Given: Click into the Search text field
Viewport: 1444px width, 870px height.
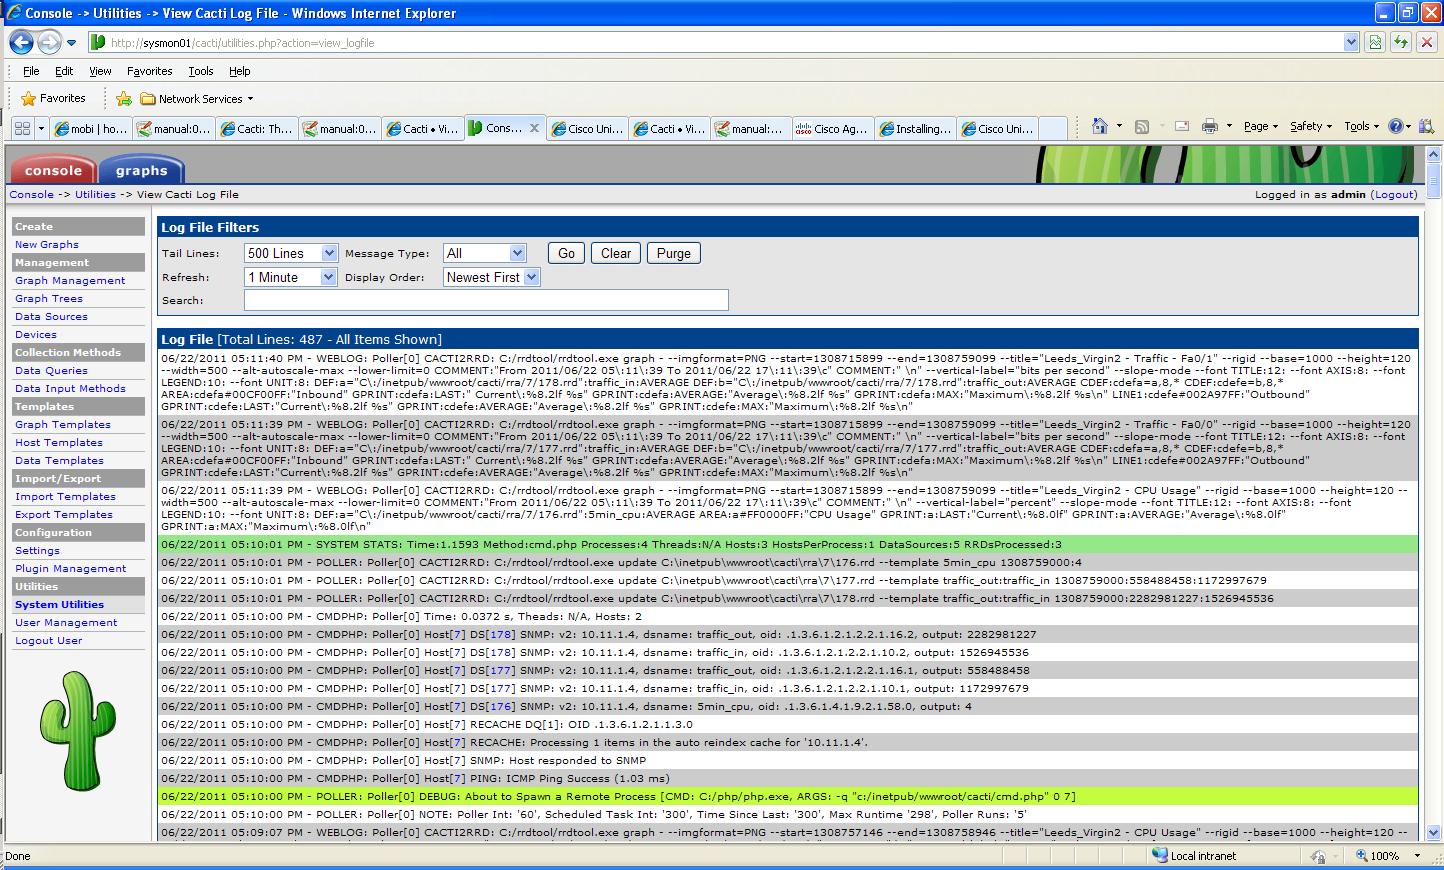Looking at the screenshot, I should point(486,300).
